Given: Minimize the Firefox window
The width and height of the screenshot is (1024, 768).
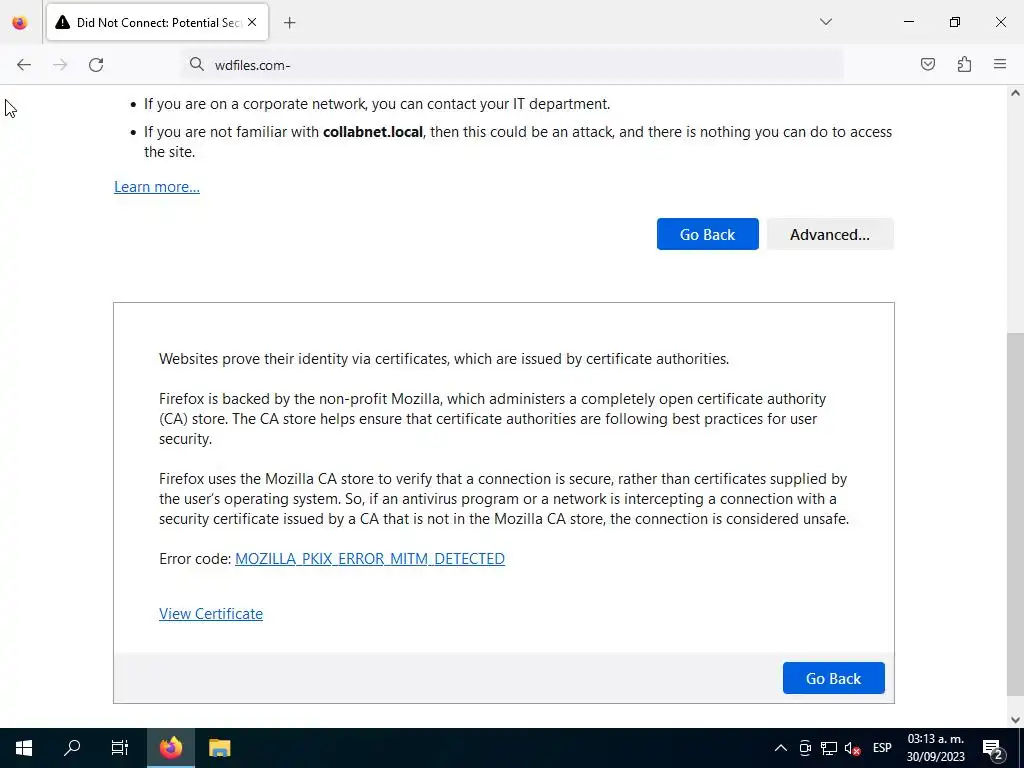Looking at the screenshot, I should click(908, 22).
